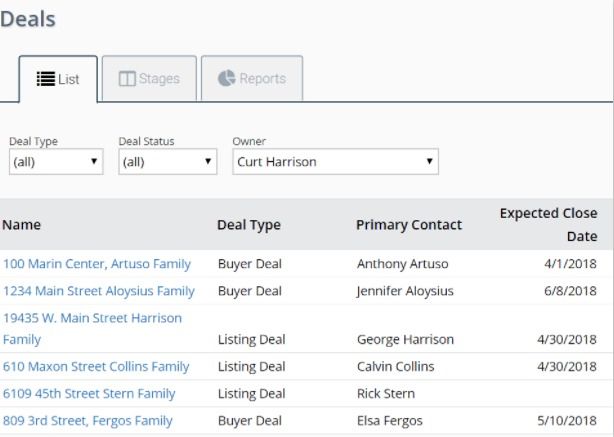Open deal 809 3rd Street, Fergos Family
This screenshot has height=437, width=614.
pos(87,421)
